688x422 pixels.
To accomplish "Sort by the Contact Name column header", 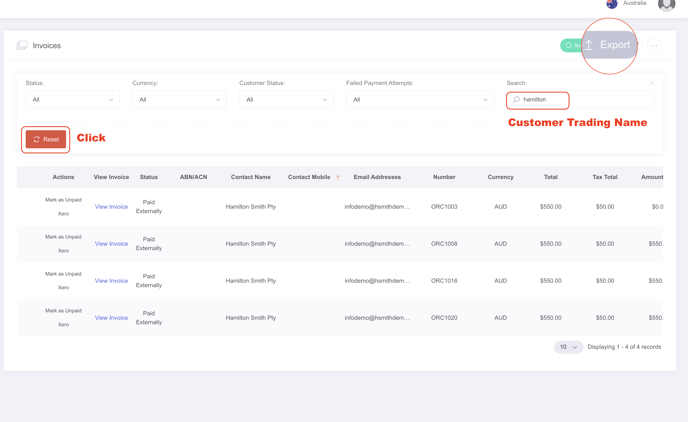I will click(251, 177).
